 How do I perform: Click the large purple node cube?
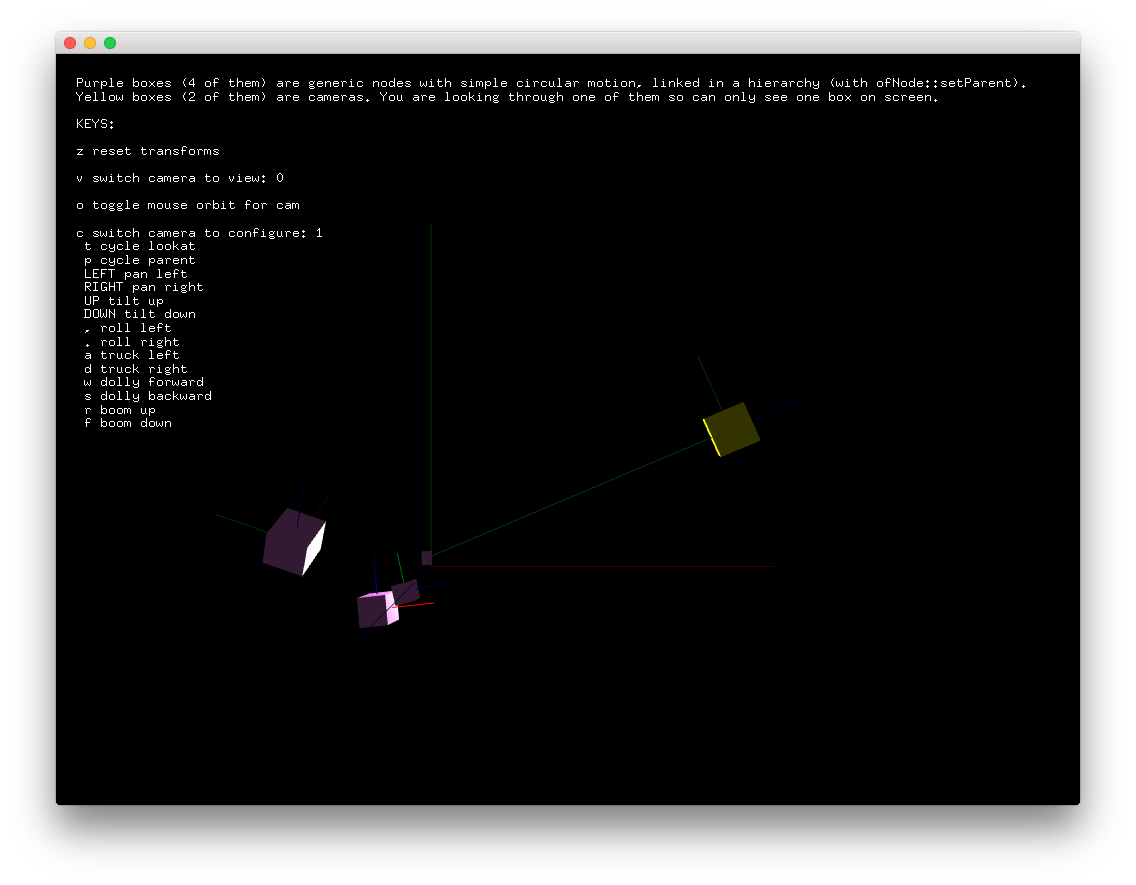[294, 540]
